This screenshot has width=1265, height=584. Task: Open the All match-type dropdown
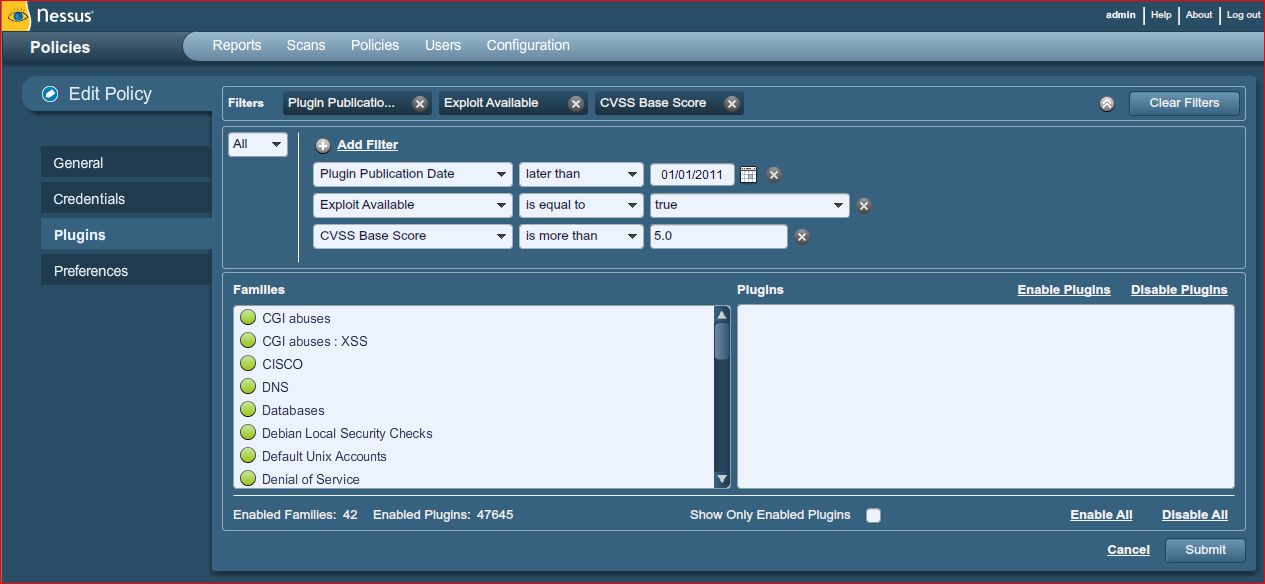tap(258, 145)
